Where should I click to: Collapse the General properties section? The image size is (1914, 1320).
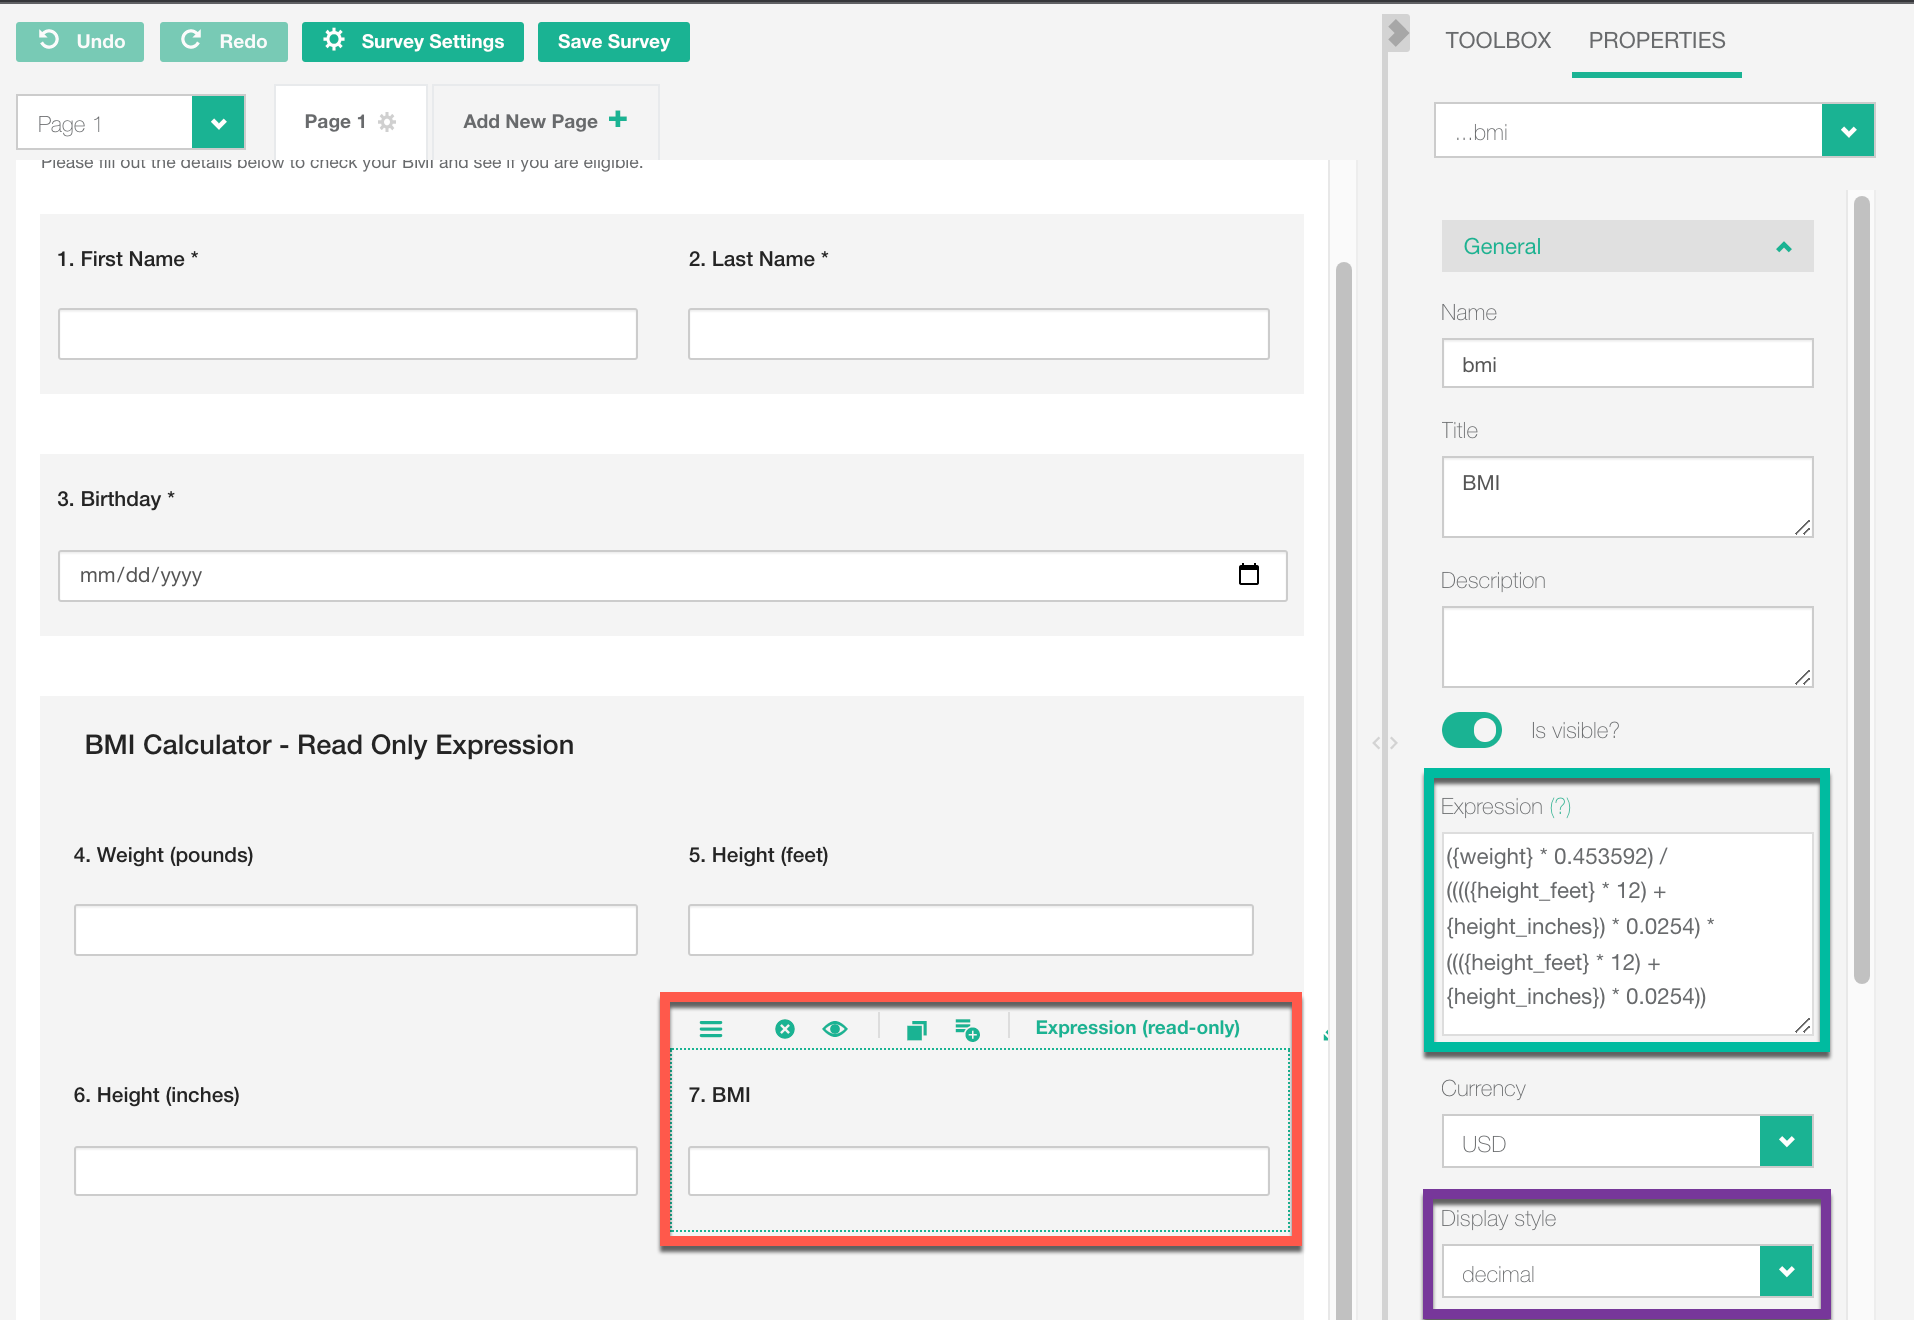pyautogui.click(x=1783, y=247)
